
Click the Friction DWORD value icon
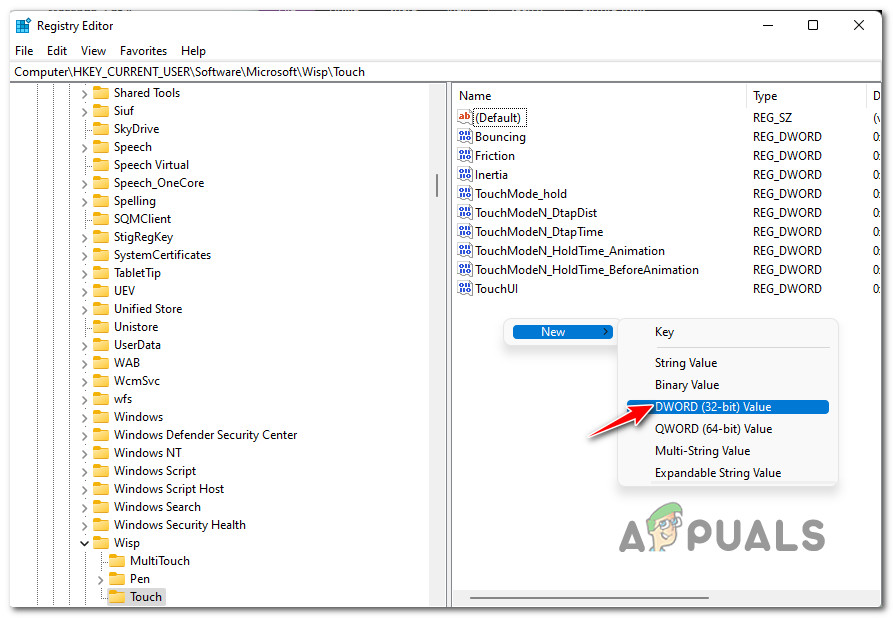click(x=465, y=155)
